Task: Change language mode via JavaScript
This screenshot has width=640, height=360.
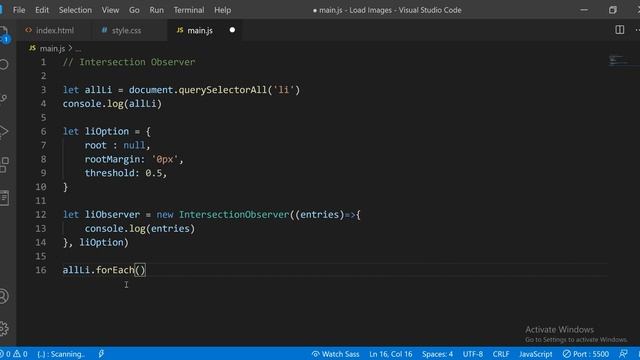Action: click(536, 354)
